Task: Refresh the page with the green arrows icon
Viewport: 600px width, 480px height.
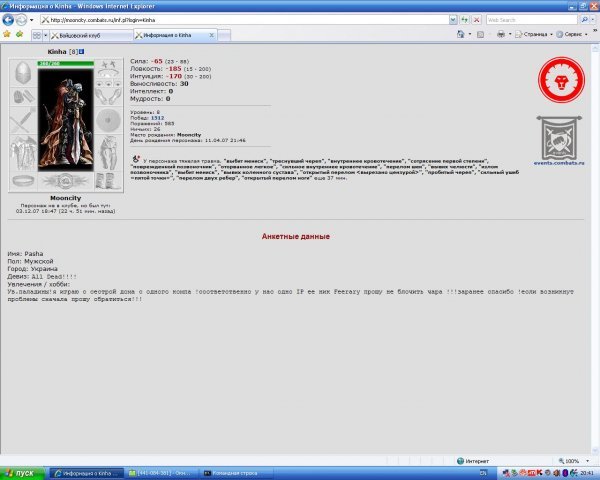Action: (465, 20)
